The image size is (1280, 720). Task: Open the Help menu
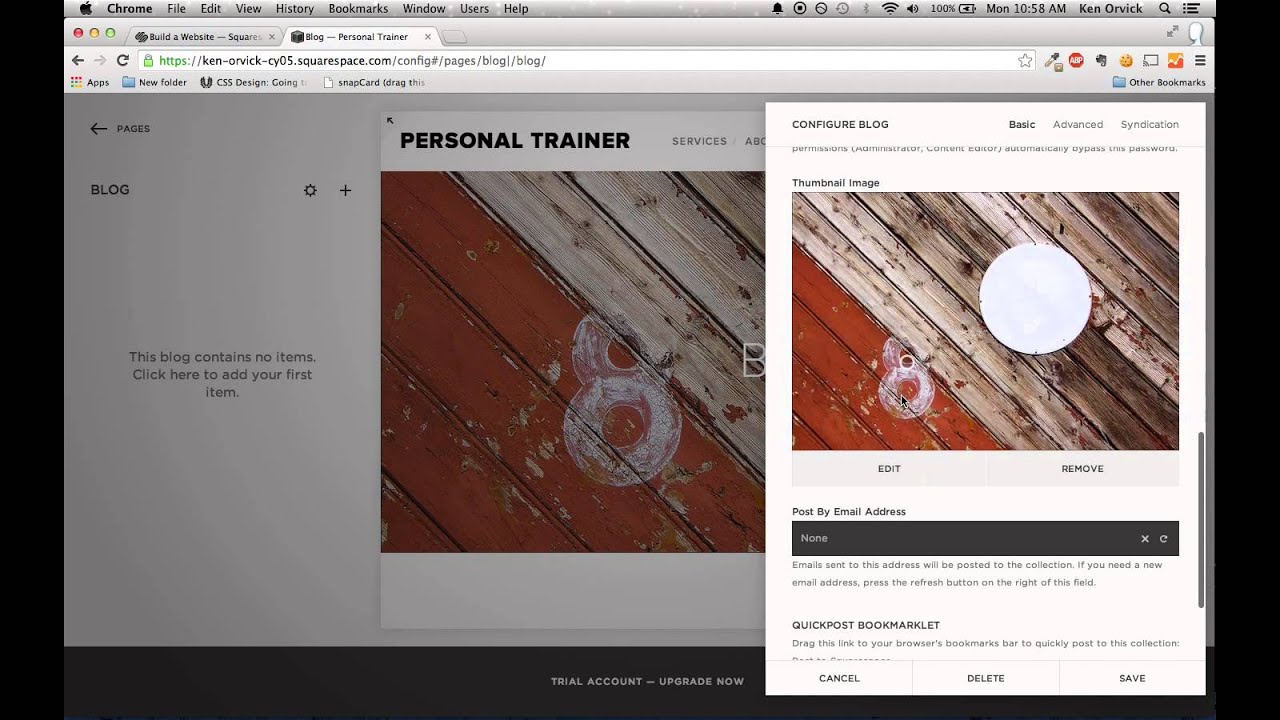(516, 8)
